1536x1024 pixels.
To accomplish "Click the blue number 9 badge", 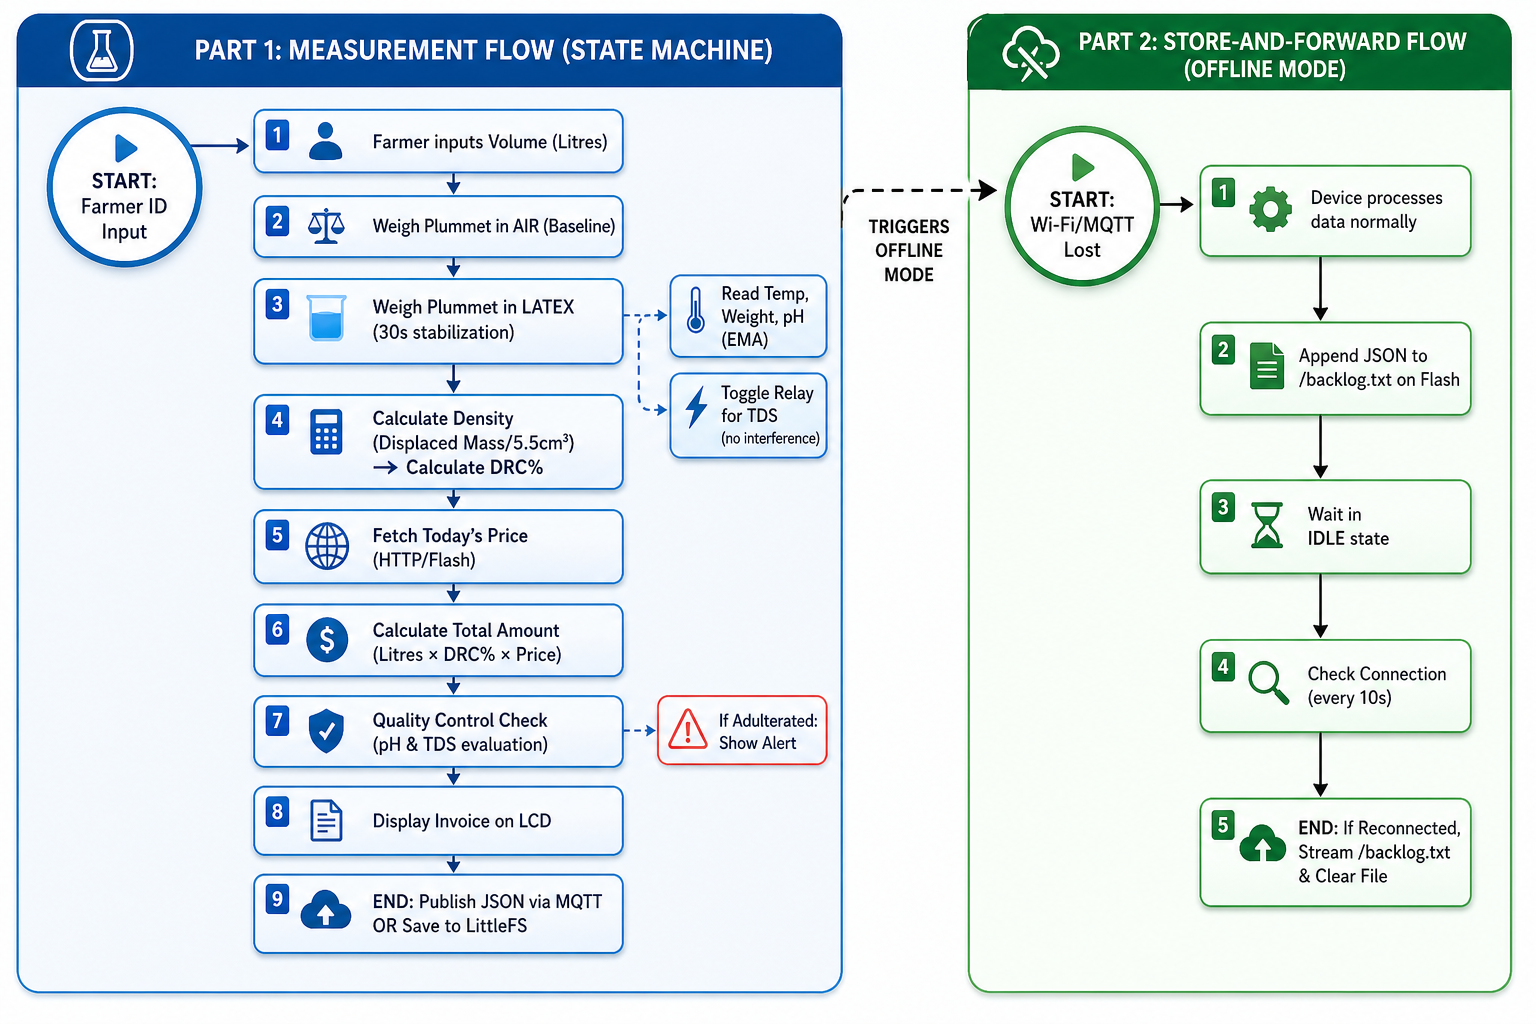I will tap(277, 899).
